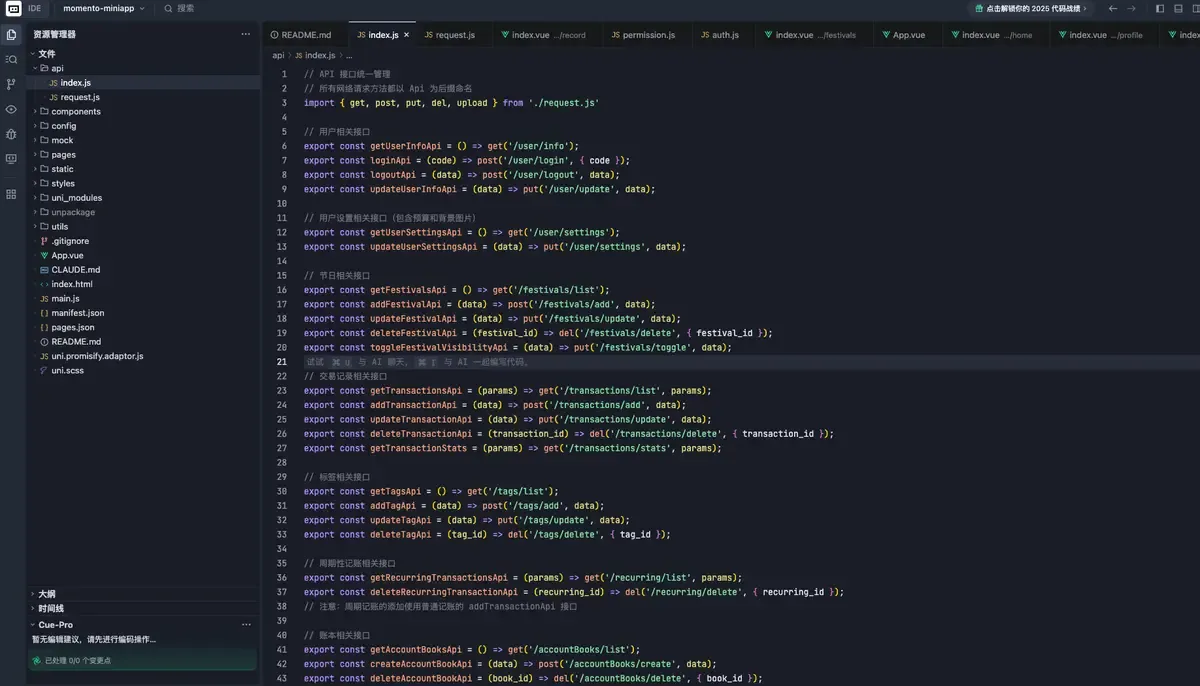Click the brackets icon beside manifest.json
The image size is (1200, 686).
[44, 313]
